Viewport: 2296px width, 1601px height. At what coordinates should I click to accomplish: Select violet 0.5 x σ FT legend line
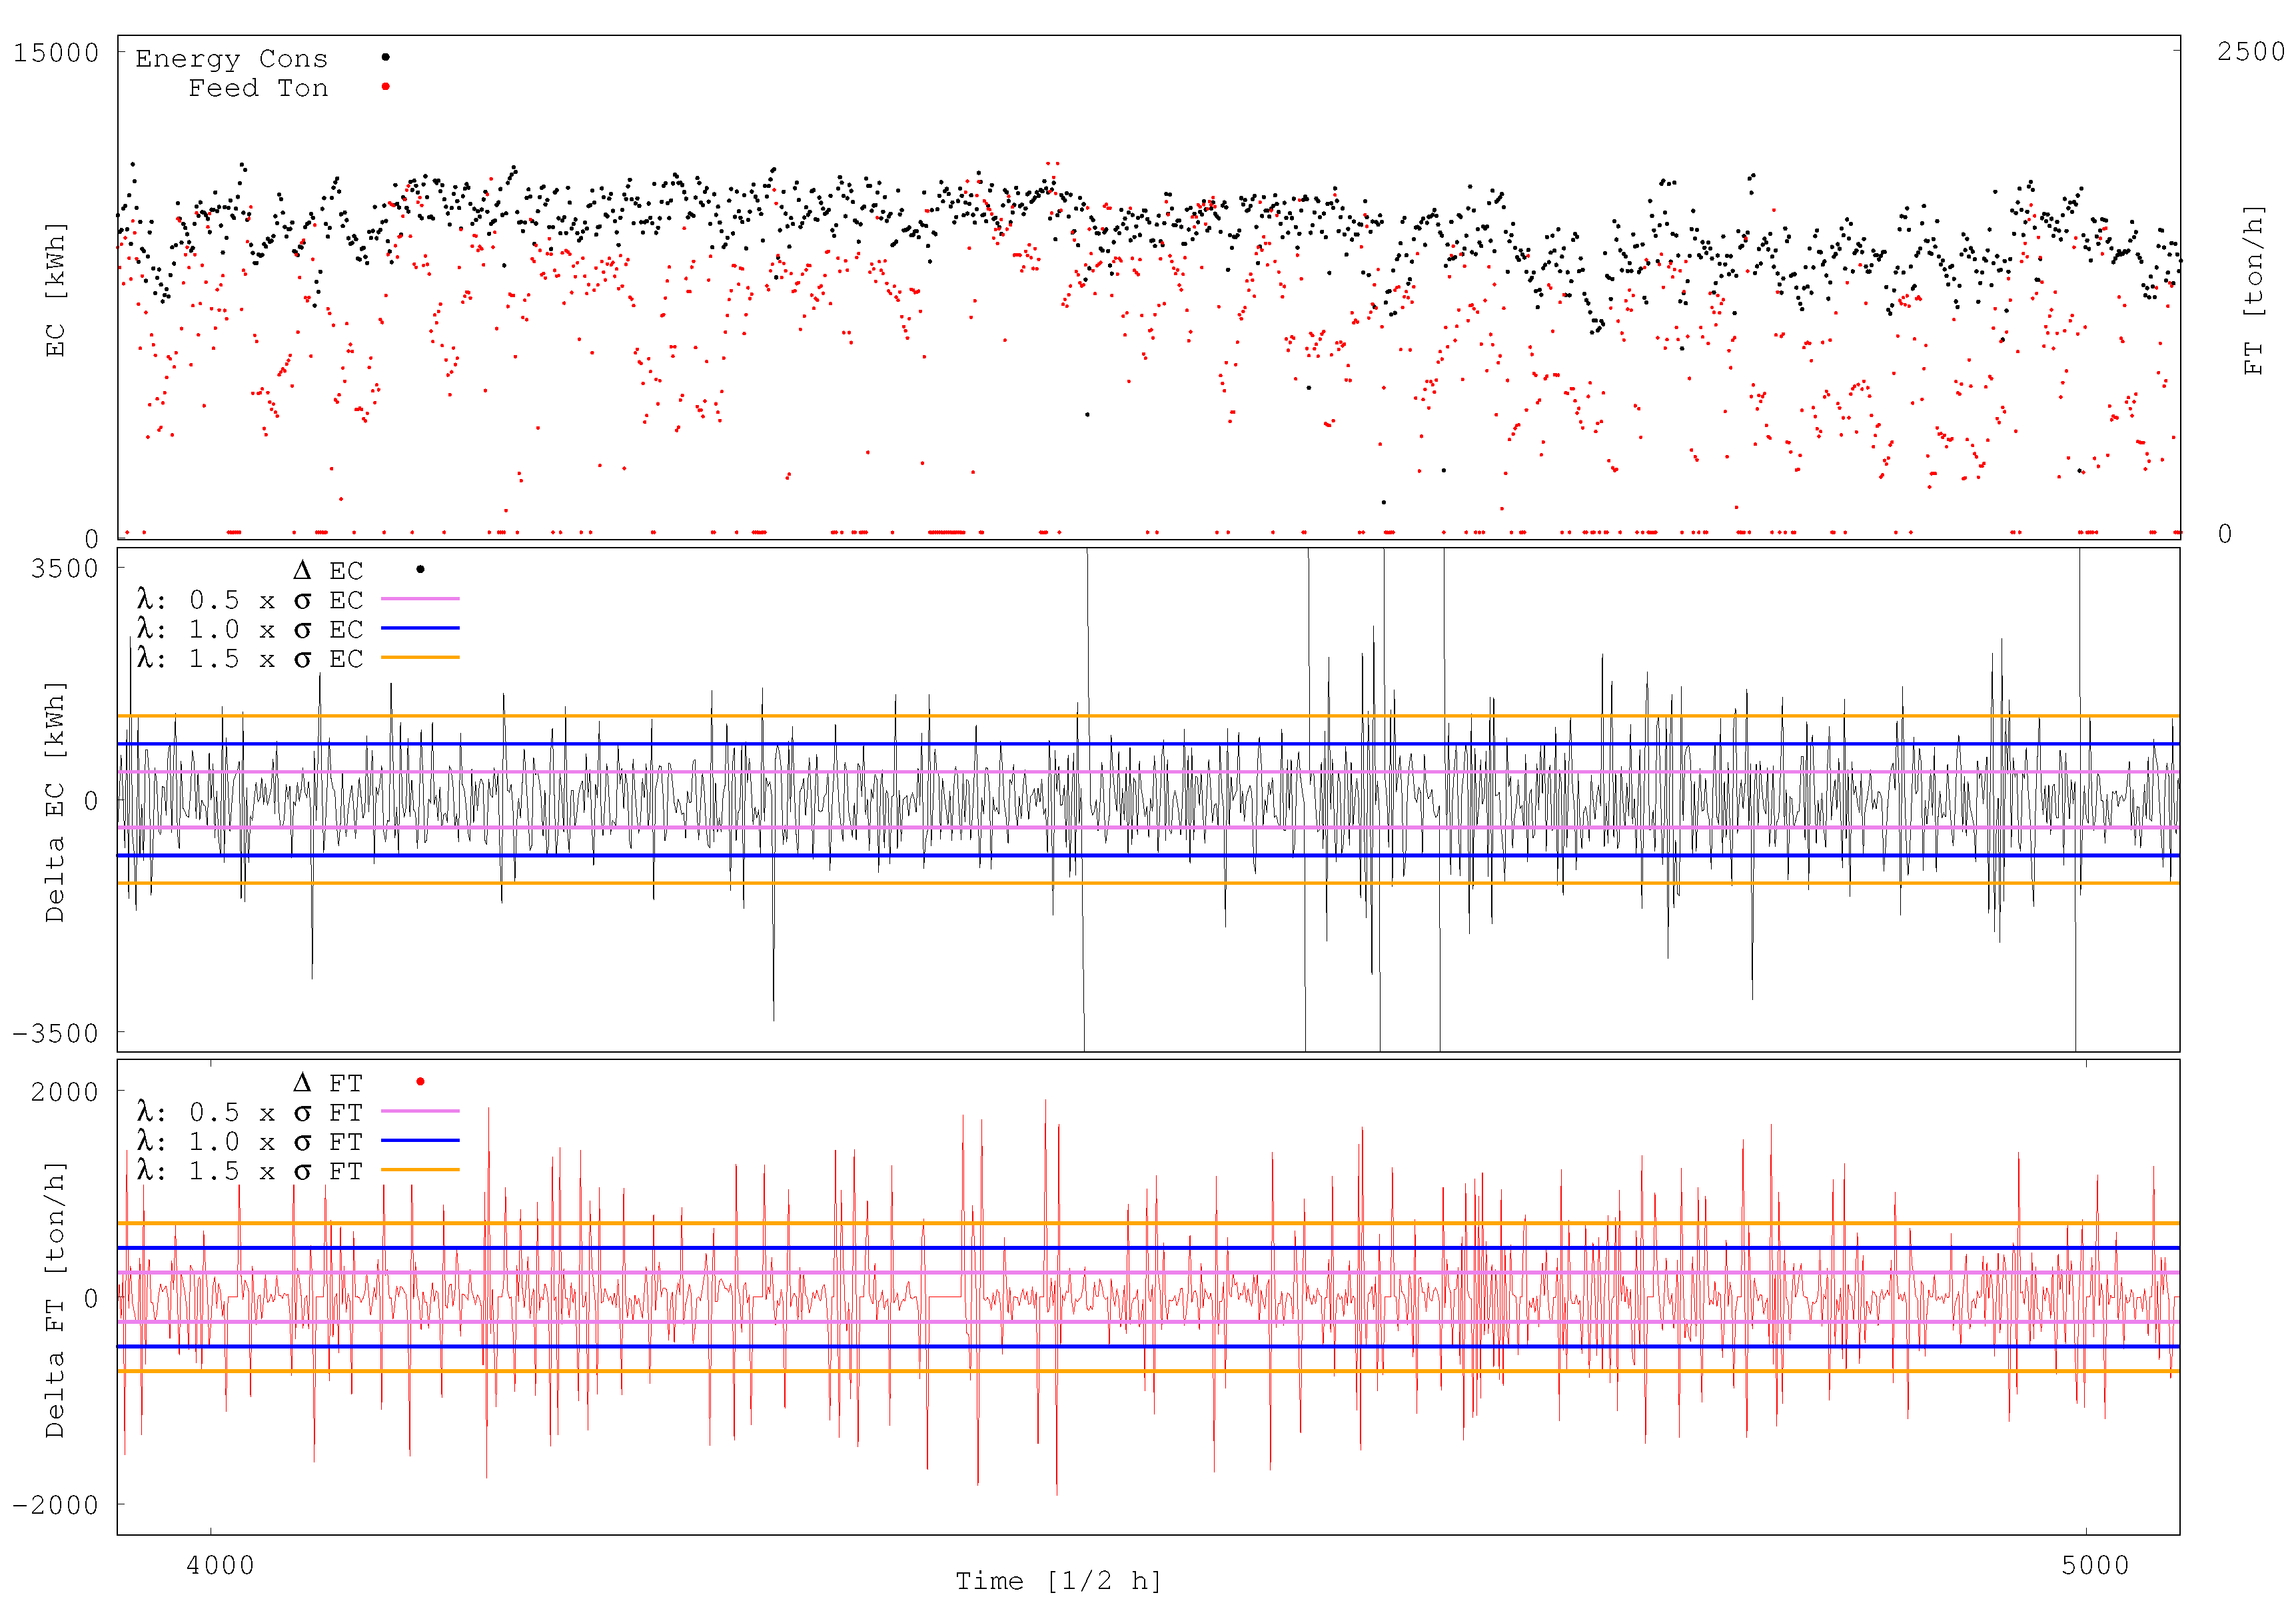pos(420,1111)
